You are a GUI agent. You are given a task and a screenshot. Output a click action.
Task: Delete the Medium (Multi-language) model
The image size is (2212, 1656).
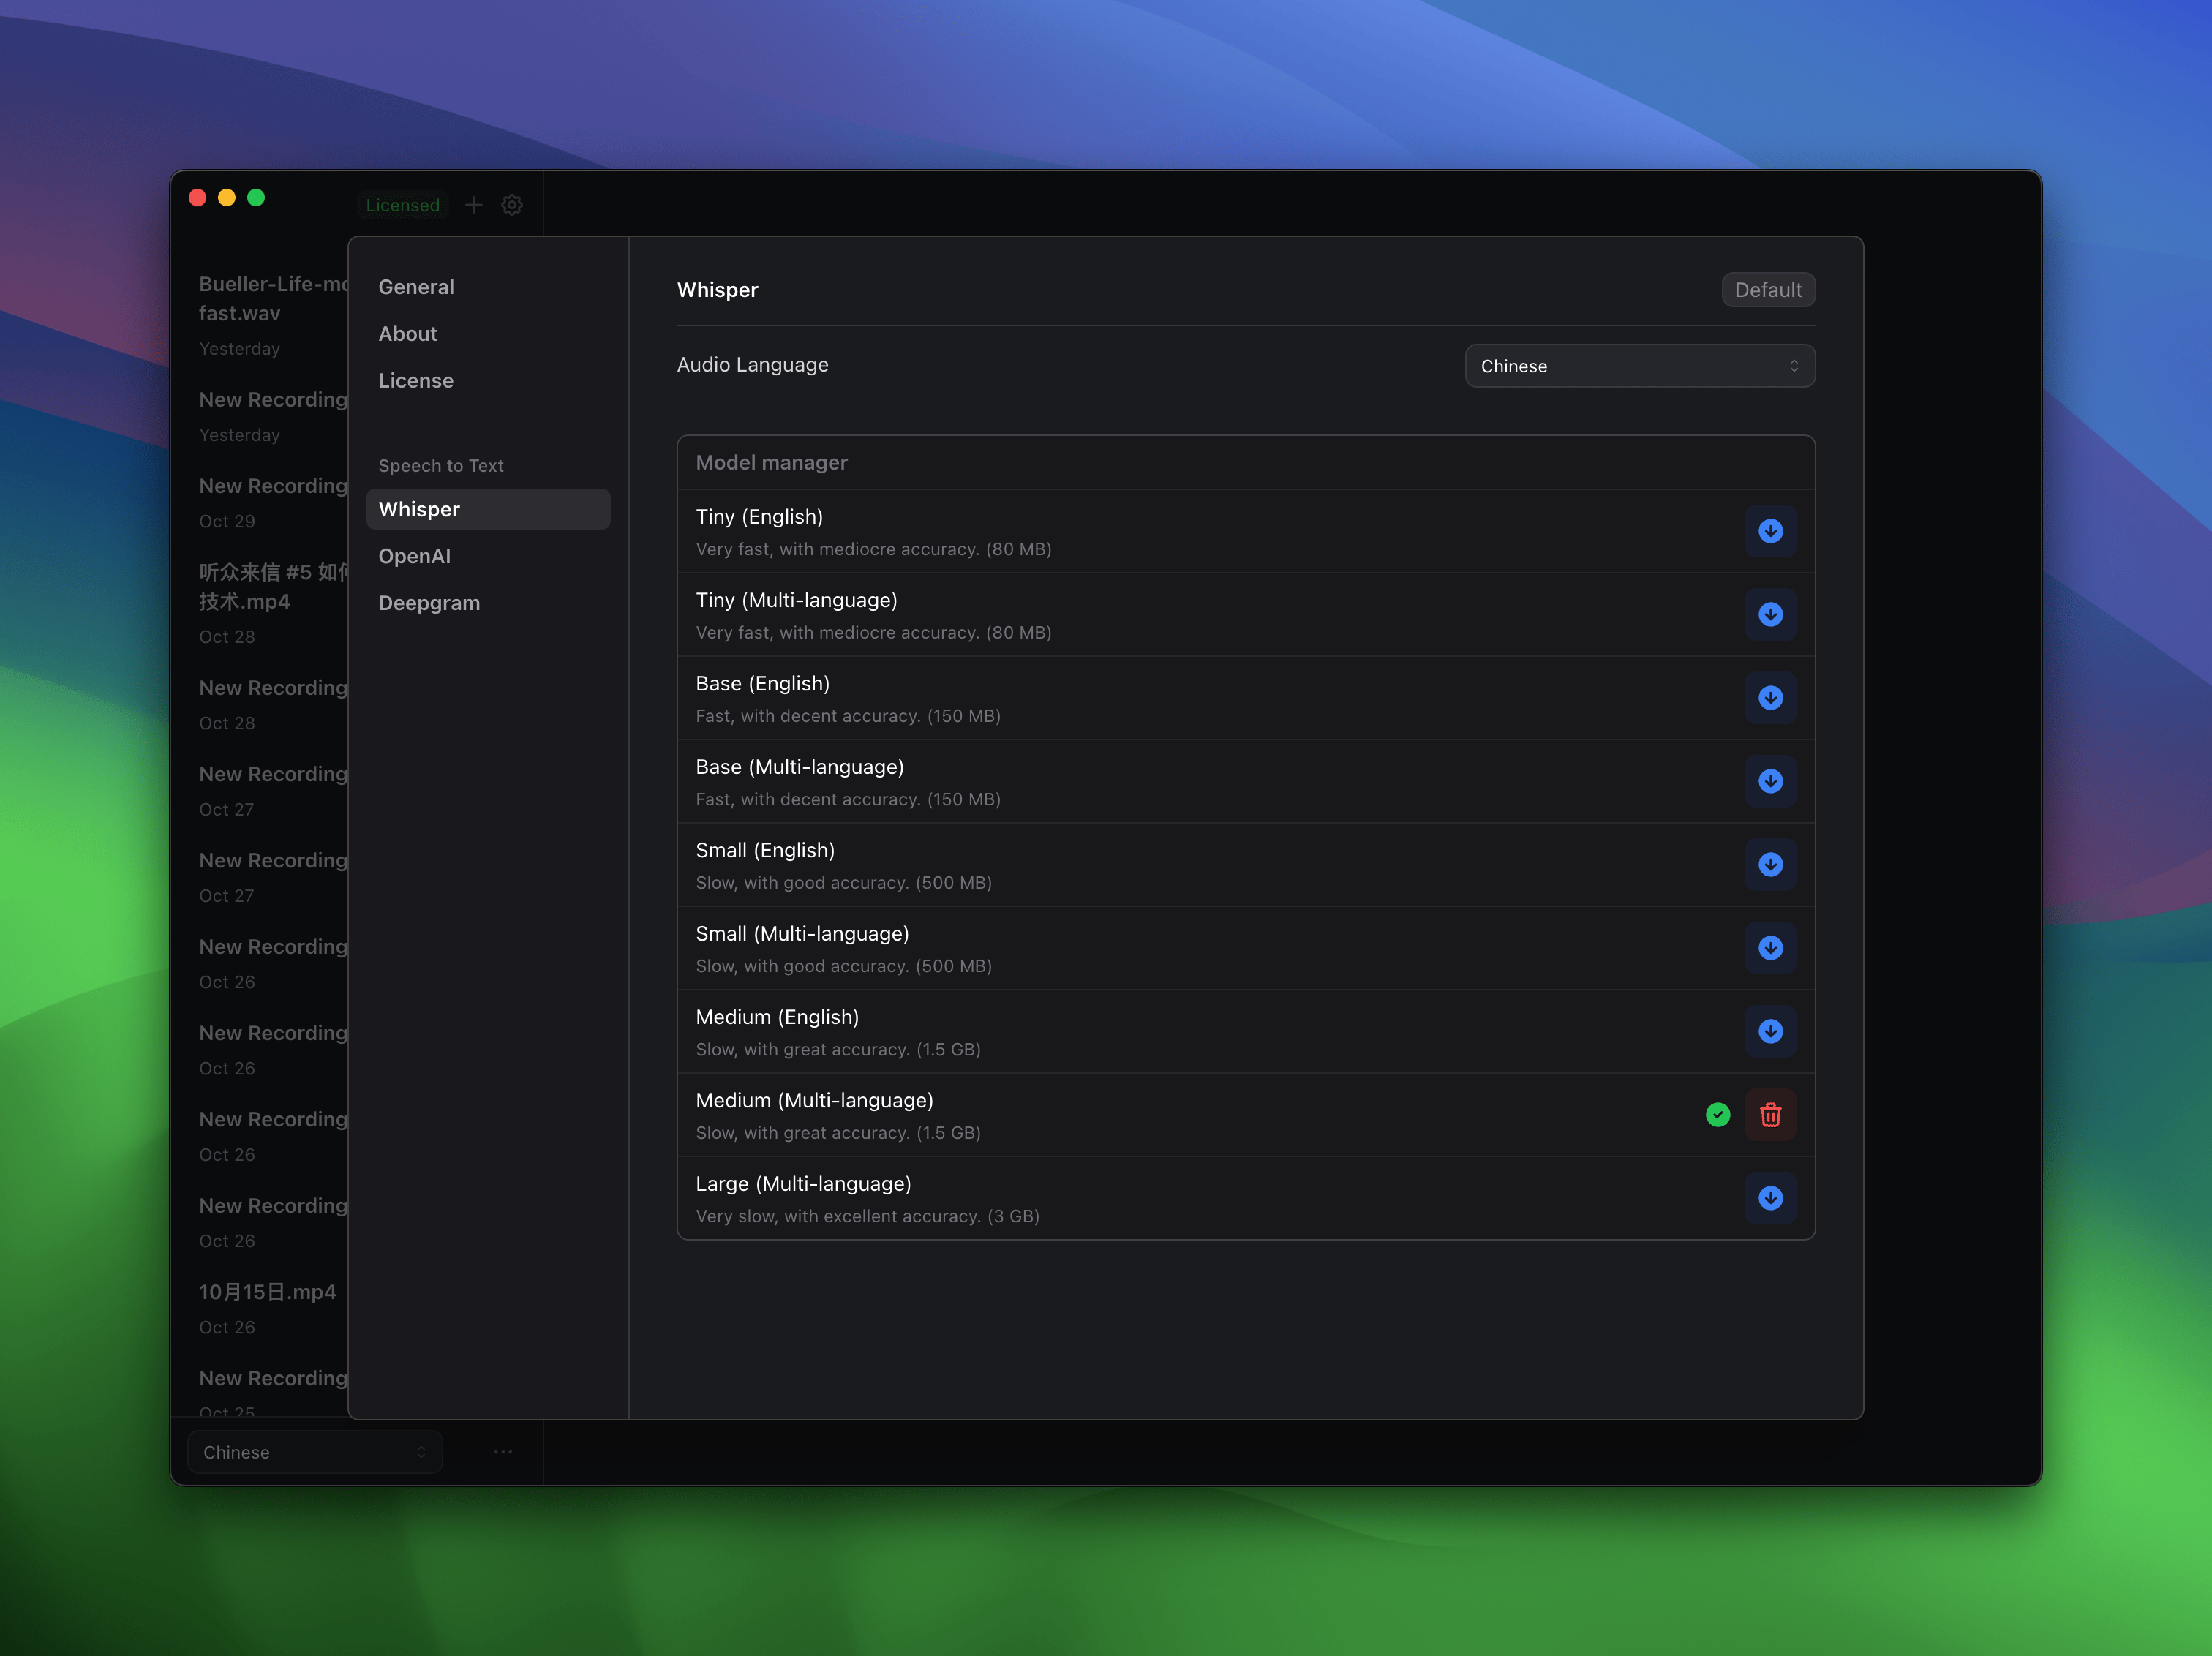[1770, 1115]
